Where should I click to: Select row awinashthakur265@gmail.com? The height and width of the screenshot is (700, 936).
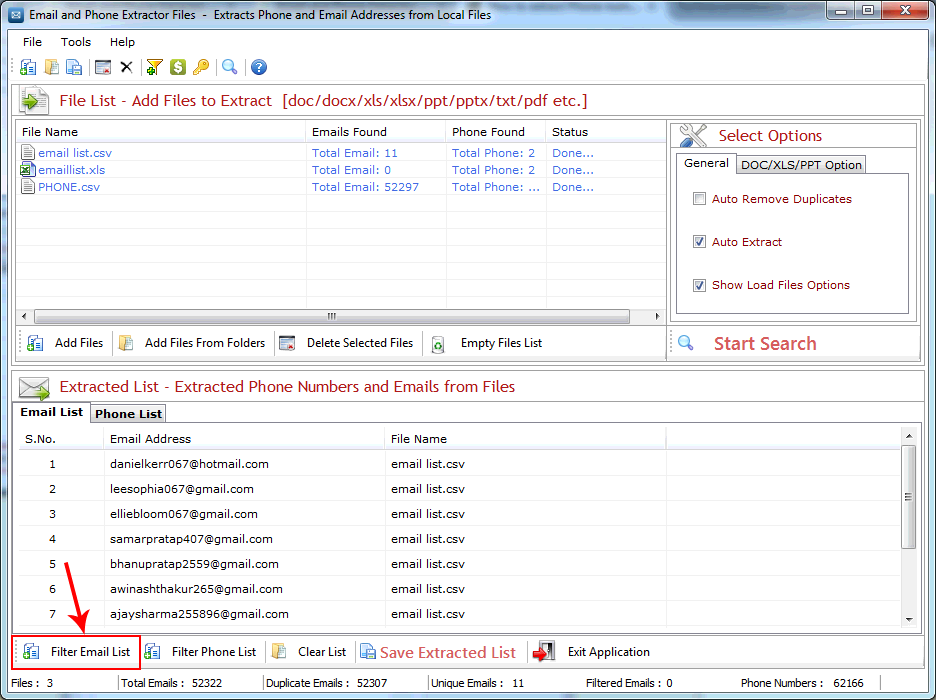458,589
